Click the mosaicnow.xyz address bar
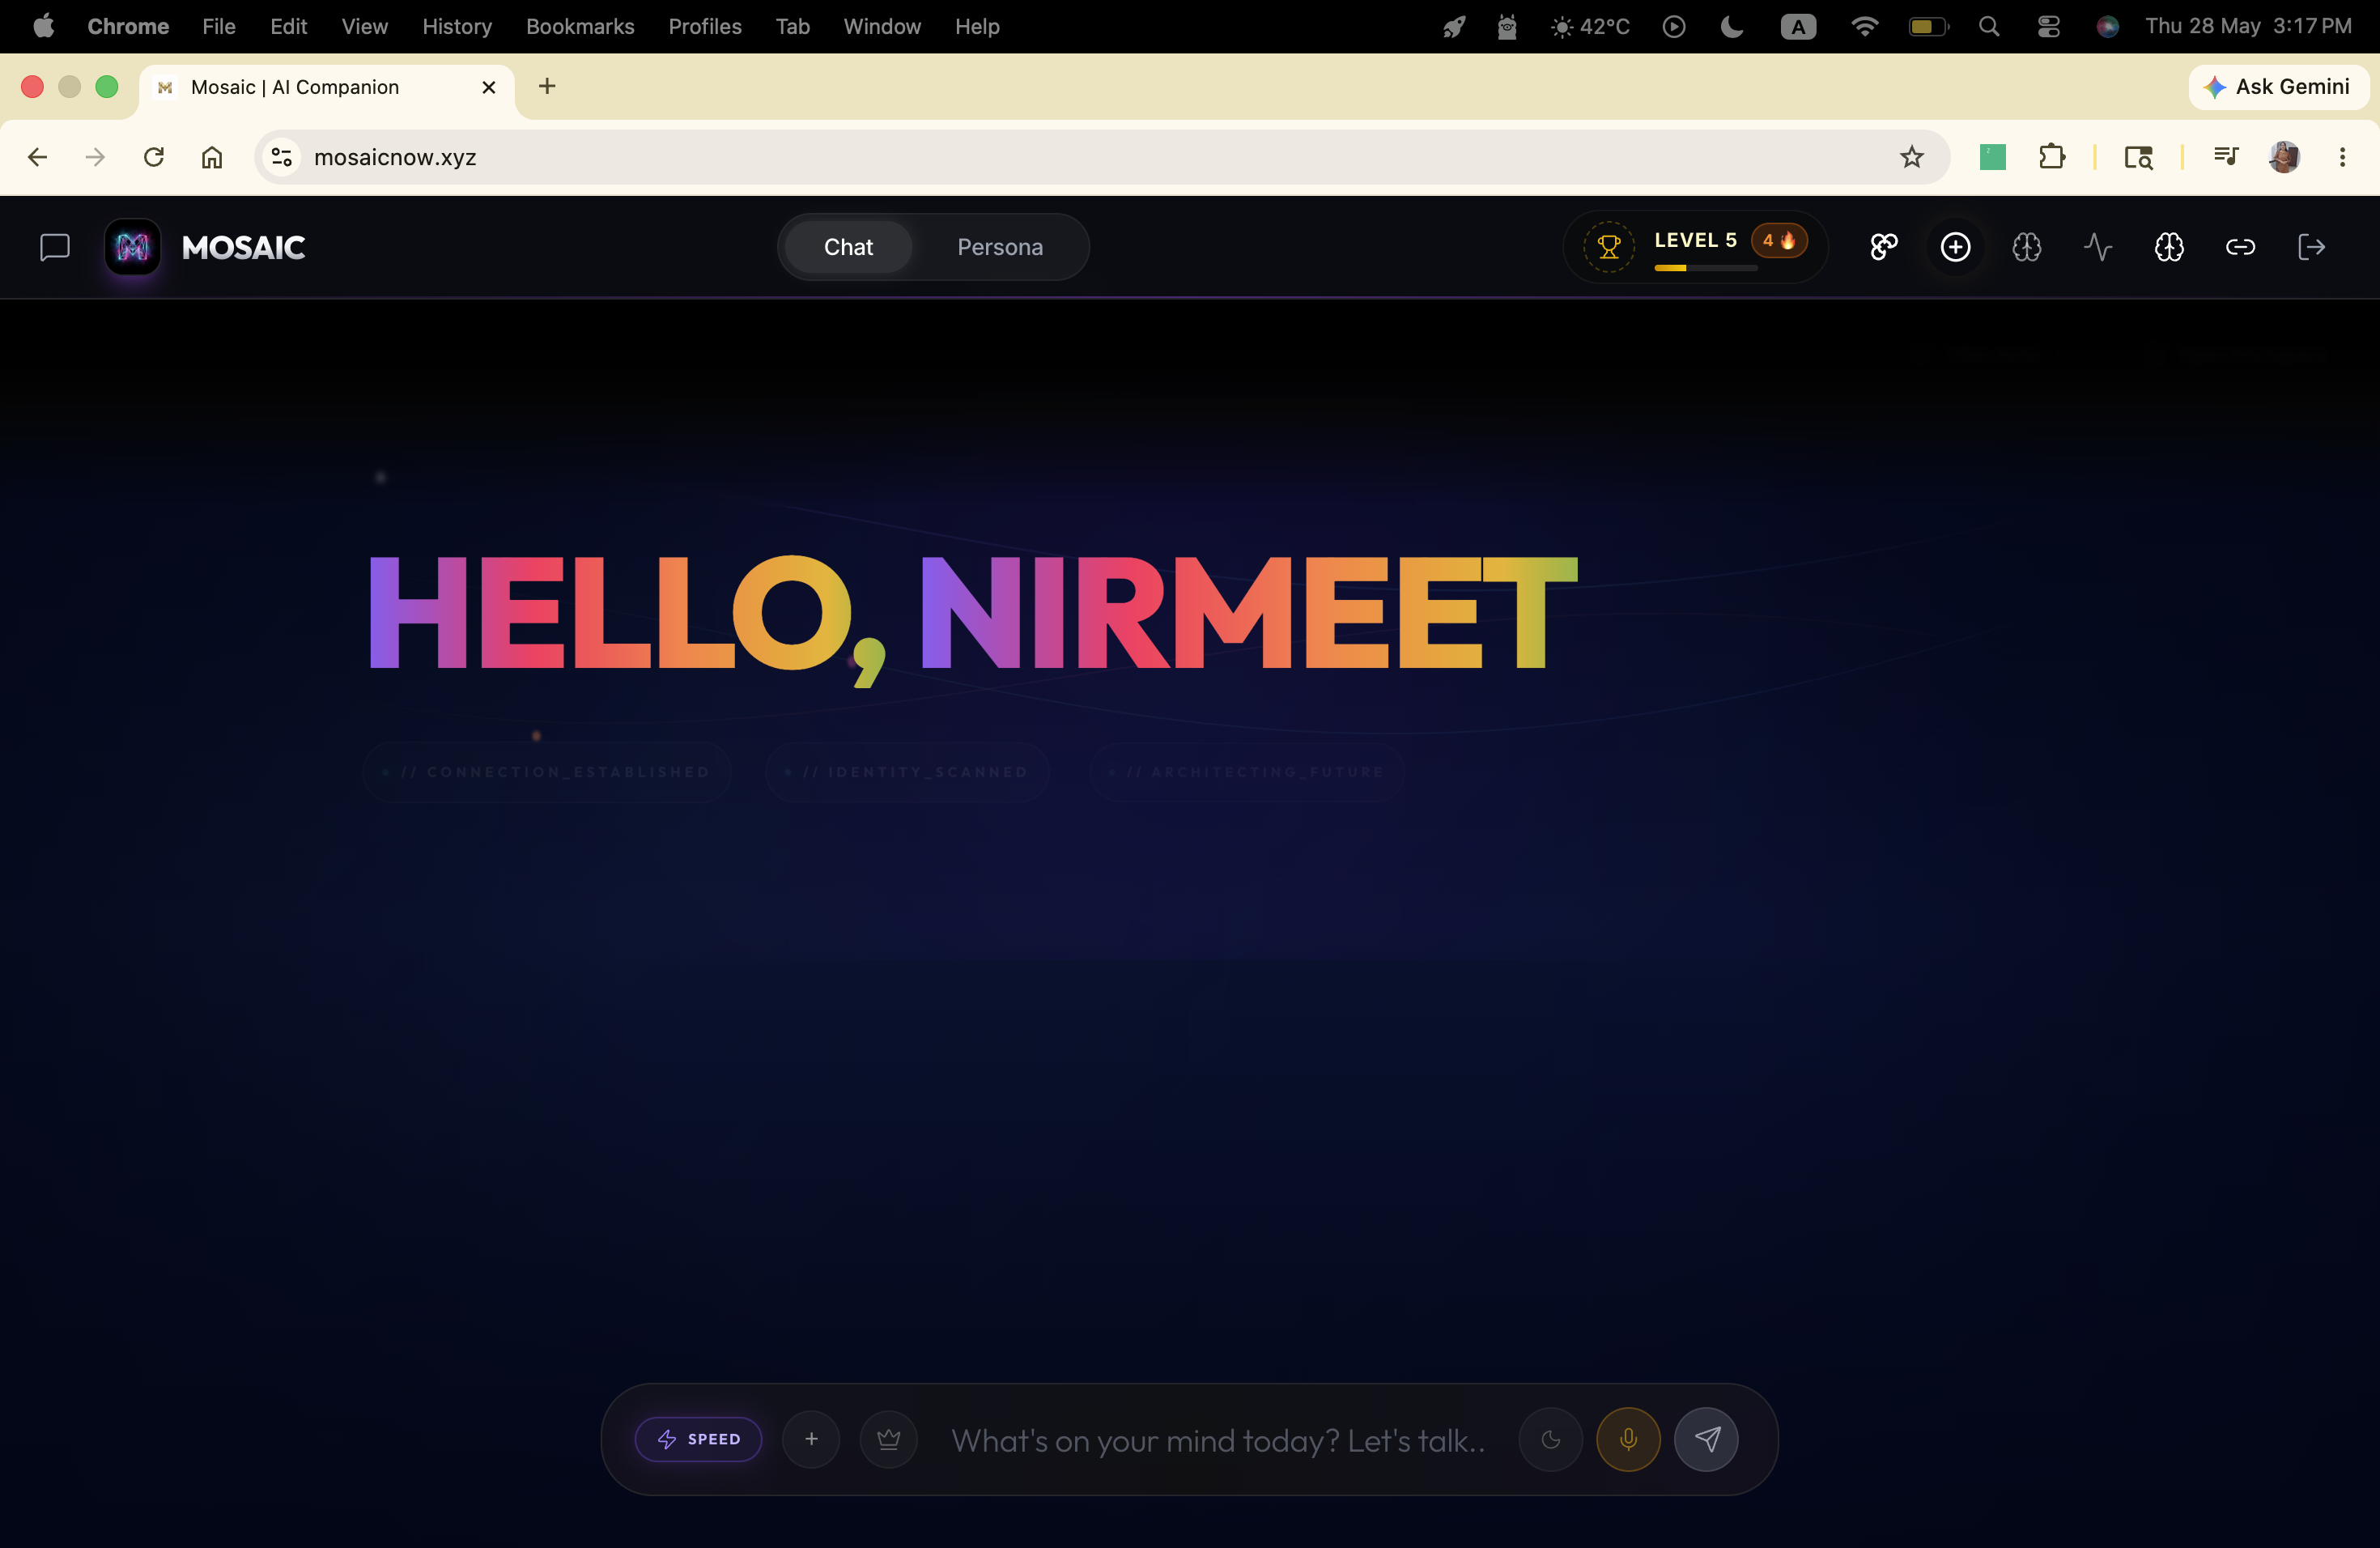The width and height of the screenshot is (2380, 1548). 1100,157
